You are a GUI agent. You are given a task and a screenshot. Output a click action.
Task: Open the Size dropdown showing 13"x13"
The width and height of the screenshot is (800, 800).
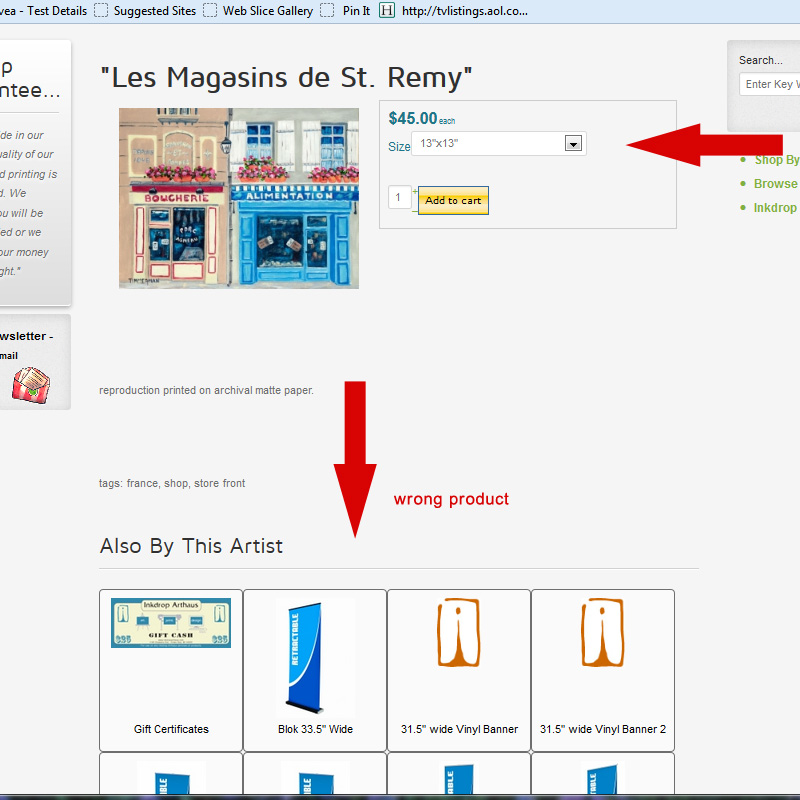498,144
